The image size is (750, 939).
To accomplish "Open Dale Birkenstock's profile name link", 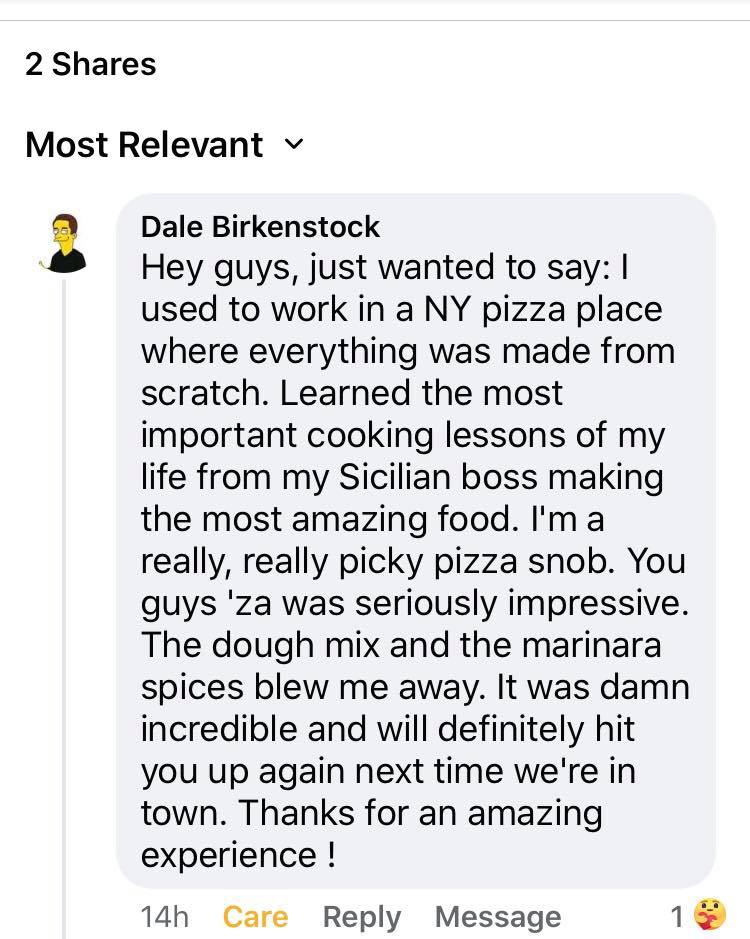I will tap(260, 227).
